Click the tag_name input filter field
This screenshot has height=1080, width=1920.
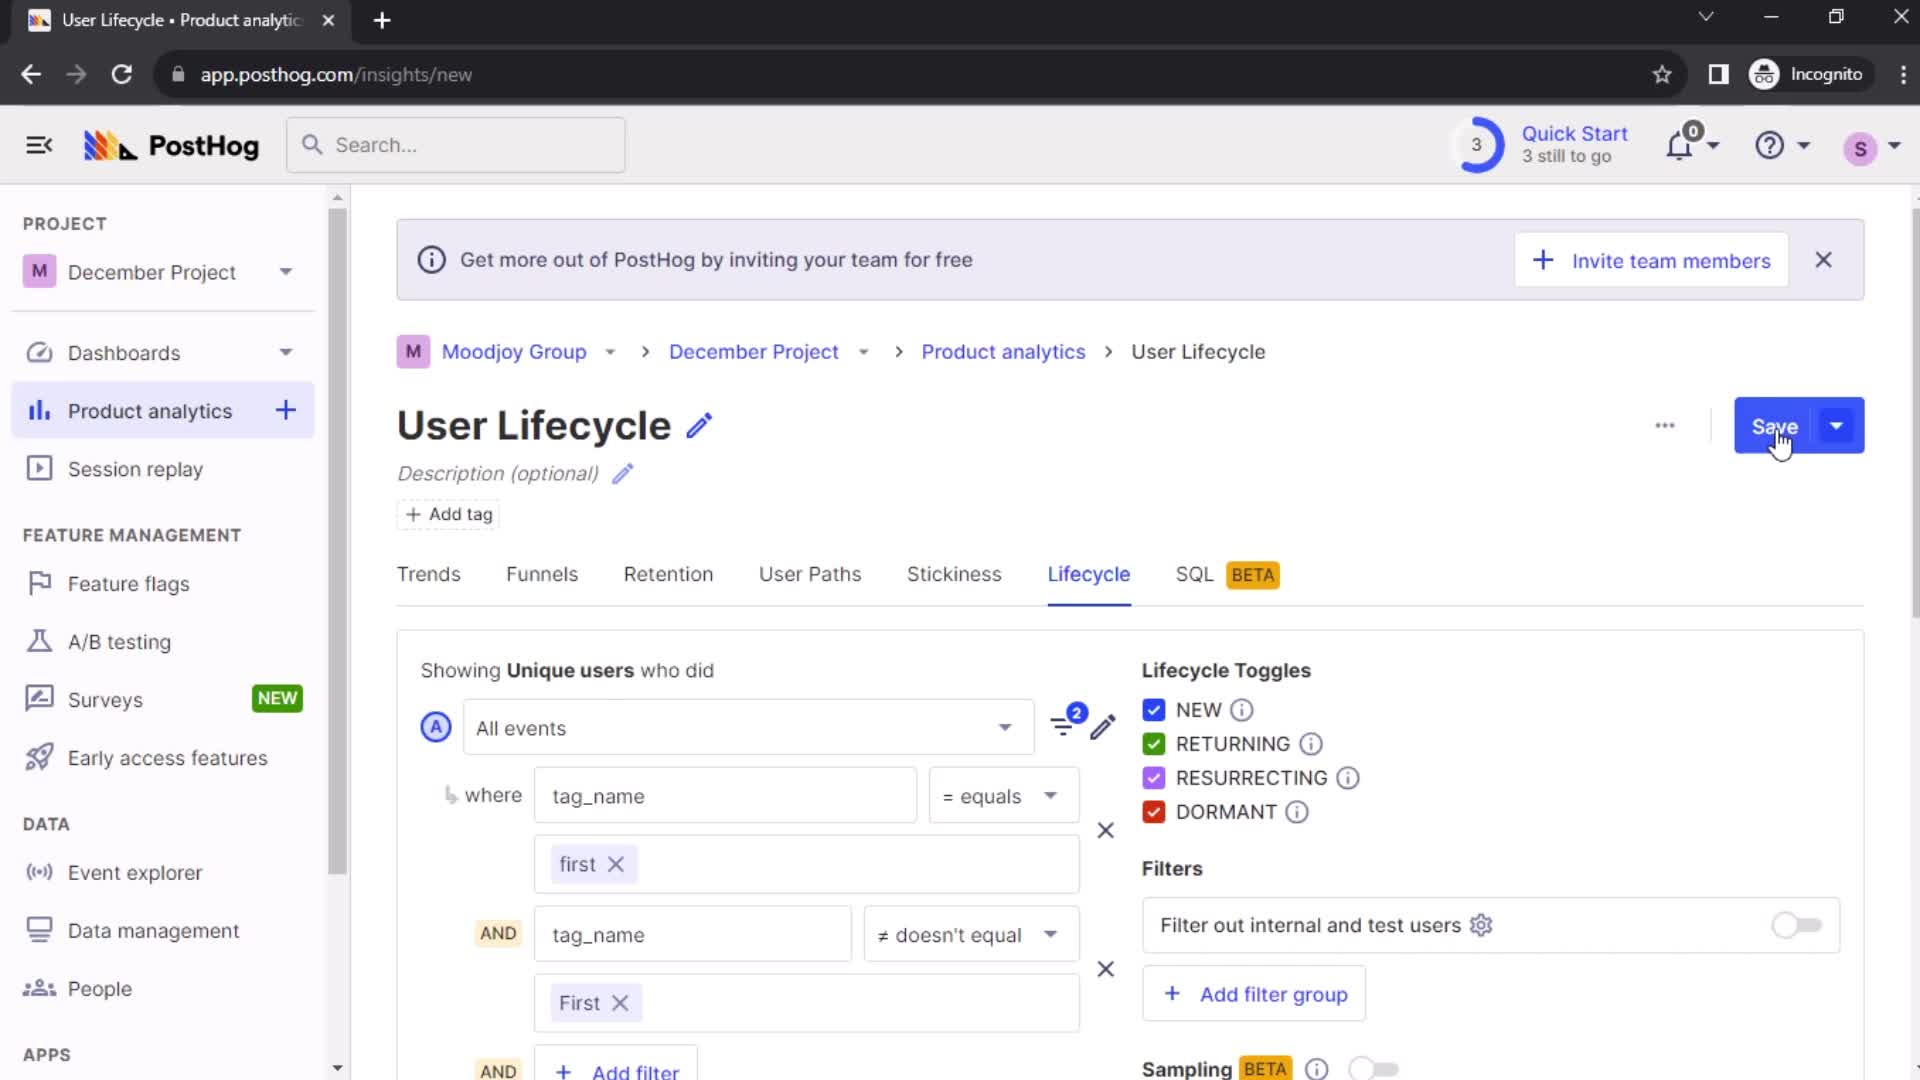pos(724,795)
